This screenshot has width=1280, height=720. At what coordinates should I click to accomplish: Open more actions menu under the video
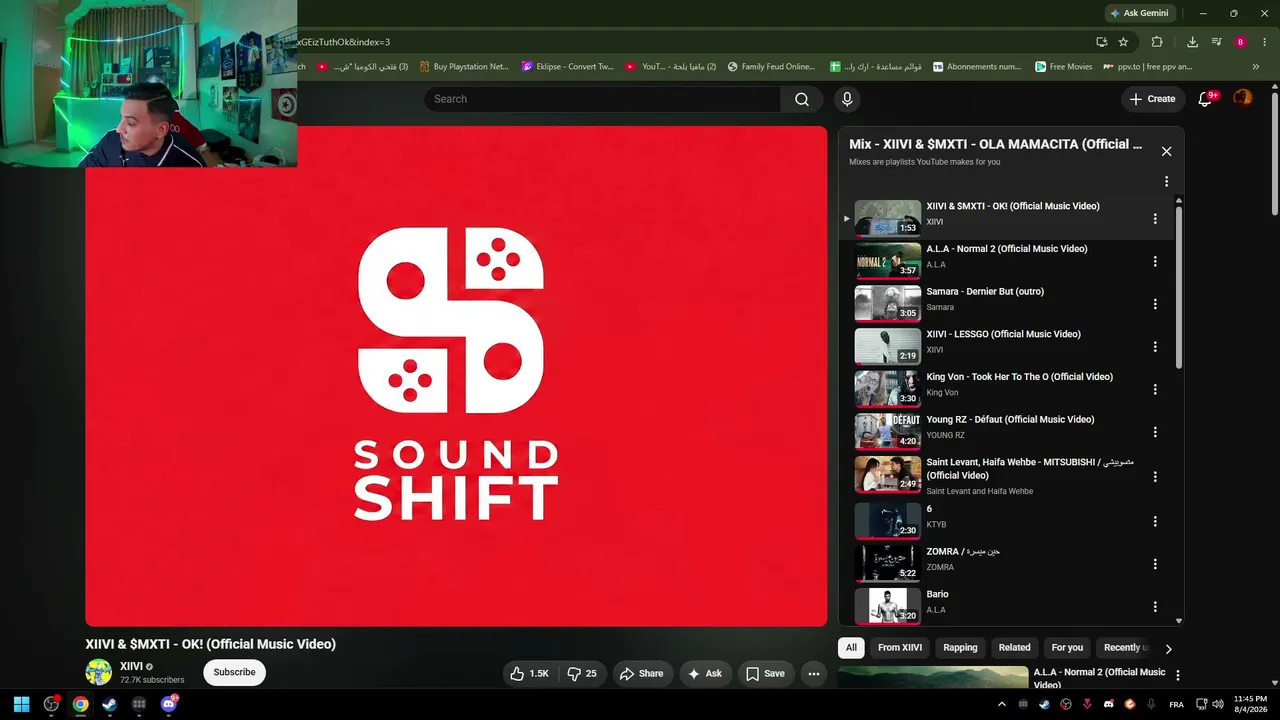tap(814, 674)
